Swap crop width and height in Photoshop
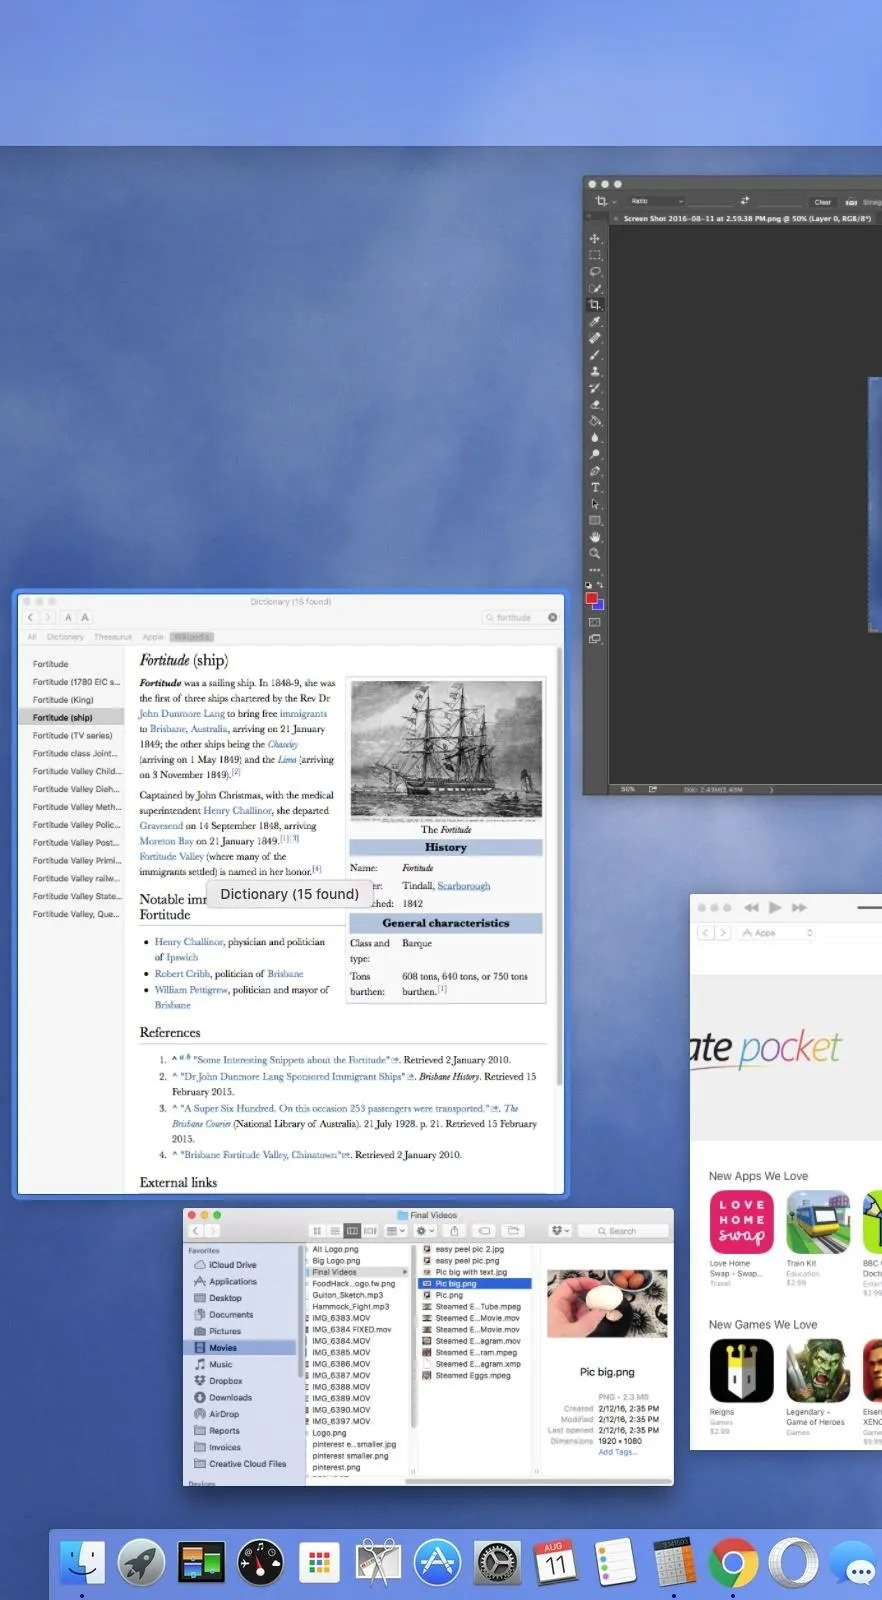Image resolution: width=882 pixels, height=1600 pixels. 744,201
